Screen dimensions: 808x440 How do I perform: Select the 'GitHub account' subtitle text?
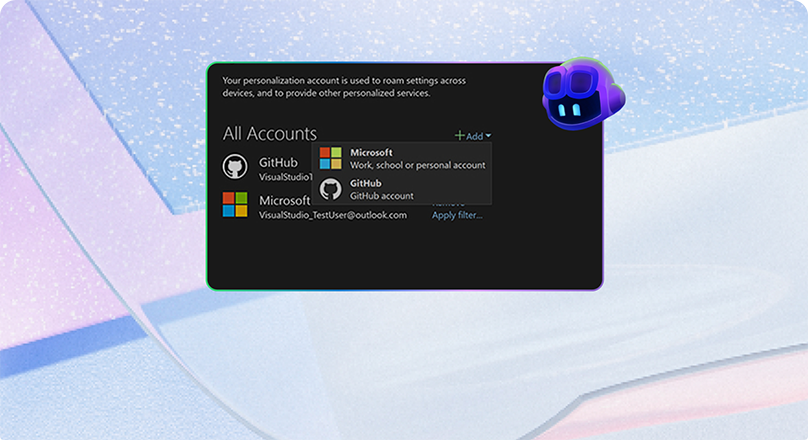pyautogui.click(x=381, y=196)
